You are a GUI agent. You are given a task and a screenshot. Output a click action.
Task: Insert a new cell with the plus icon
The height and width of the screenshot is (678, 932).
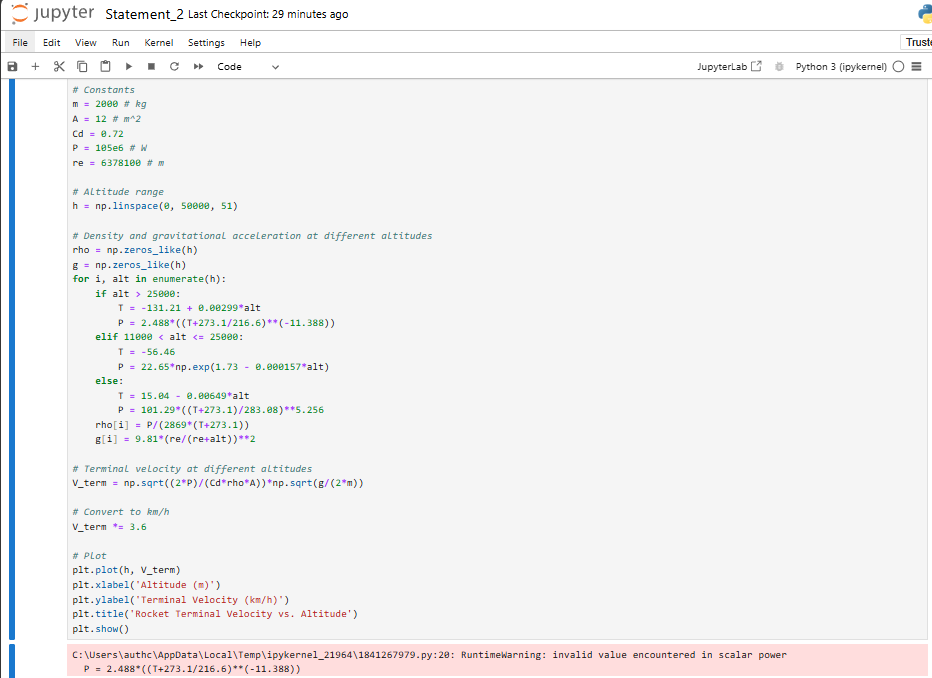pyautogui.click(x=35, y=66)
